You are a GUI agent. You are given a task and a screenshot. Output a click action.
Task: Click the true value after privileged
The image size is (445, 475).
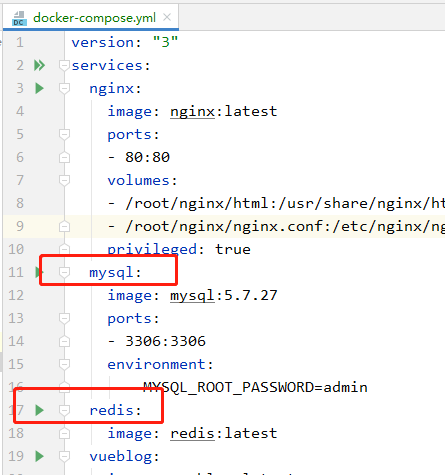coord(233,249)
